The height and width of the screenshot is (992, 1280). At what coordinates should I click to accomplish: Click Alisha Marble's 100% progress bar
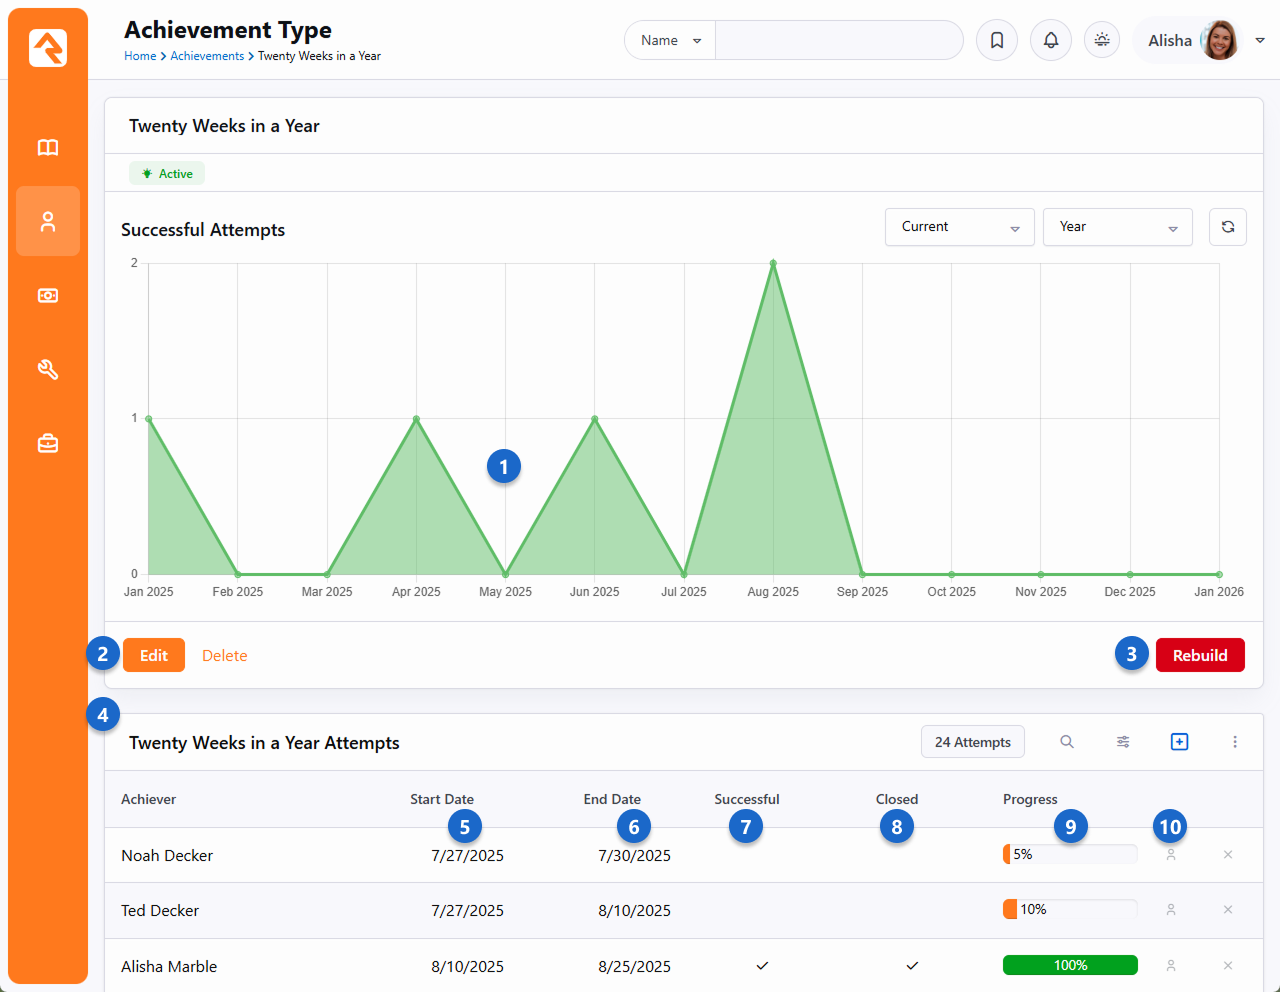(x=1070, y=965)
